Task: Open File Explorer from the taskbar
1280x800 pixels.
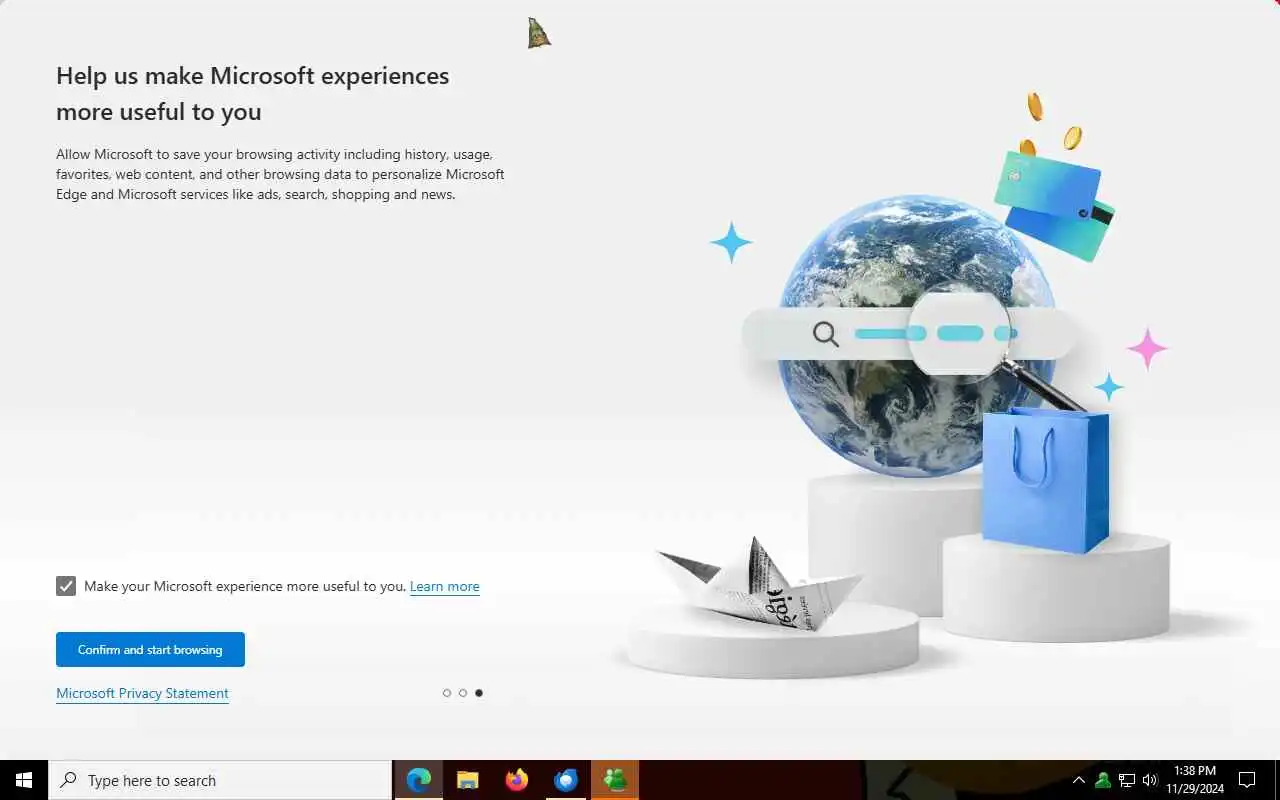Action: (x=468, y=780)
